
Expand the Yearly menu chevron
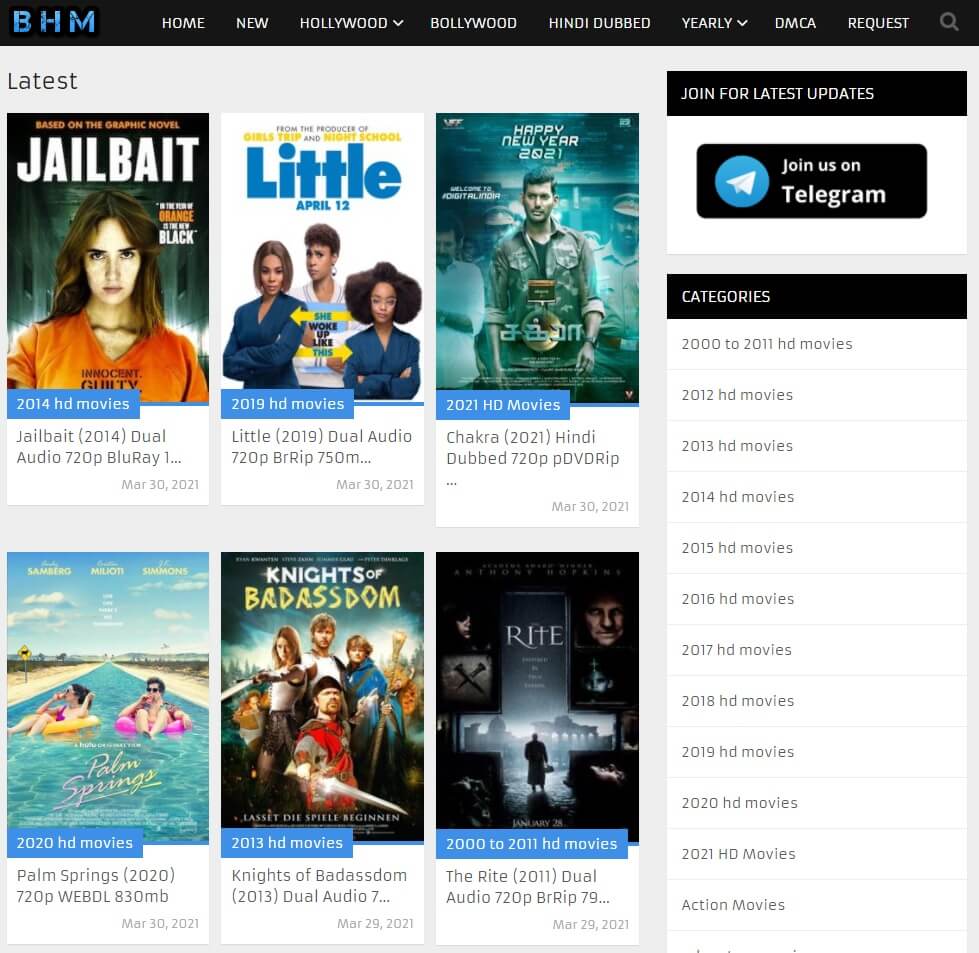[742, 23]
